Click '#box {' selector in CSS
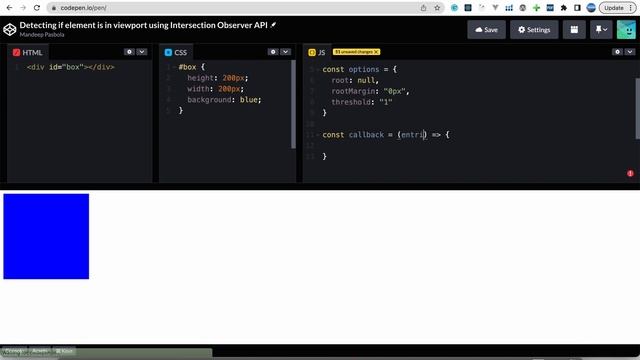 [x=191, y=67]
